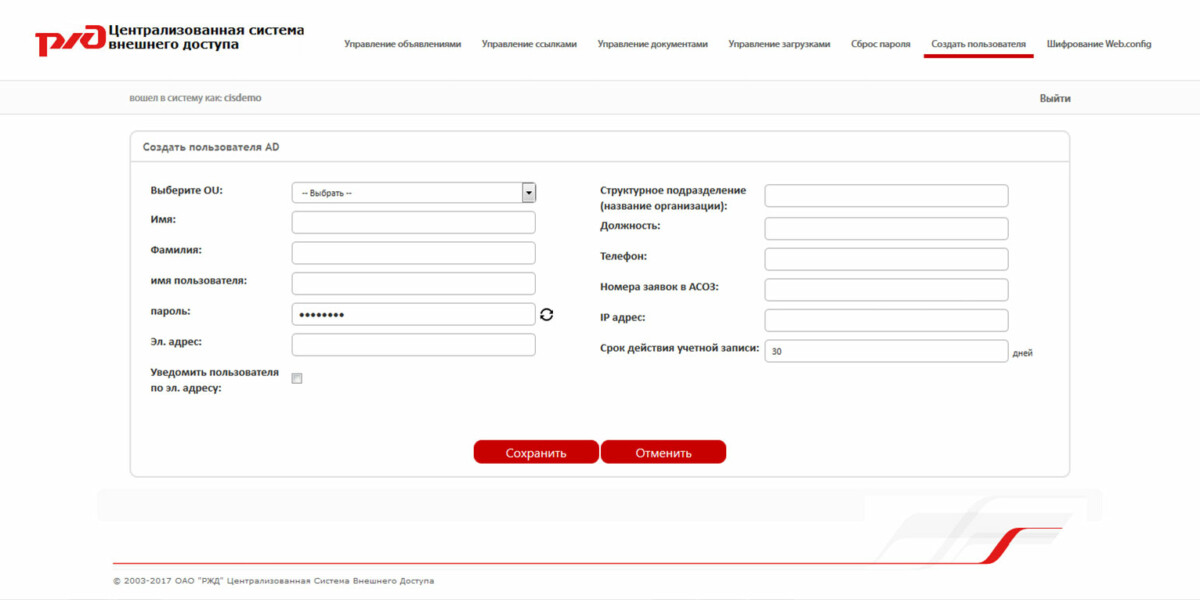Image resolution: width=1200 pixels, height=600 pixels.
Task: Click the 'Имя' input field
Action: pyautogui.click(x=412, y=222)
